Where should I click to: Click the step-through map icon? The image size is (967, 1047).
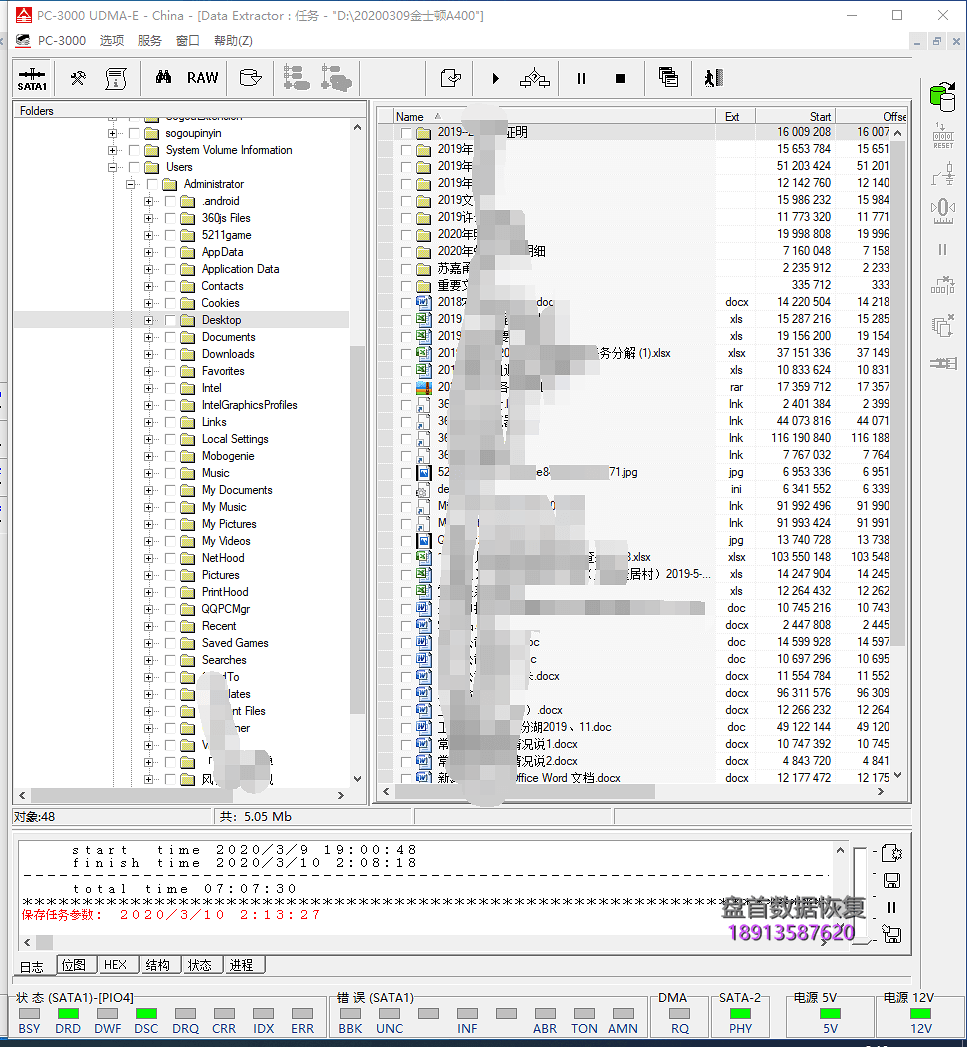click(535, 79)
